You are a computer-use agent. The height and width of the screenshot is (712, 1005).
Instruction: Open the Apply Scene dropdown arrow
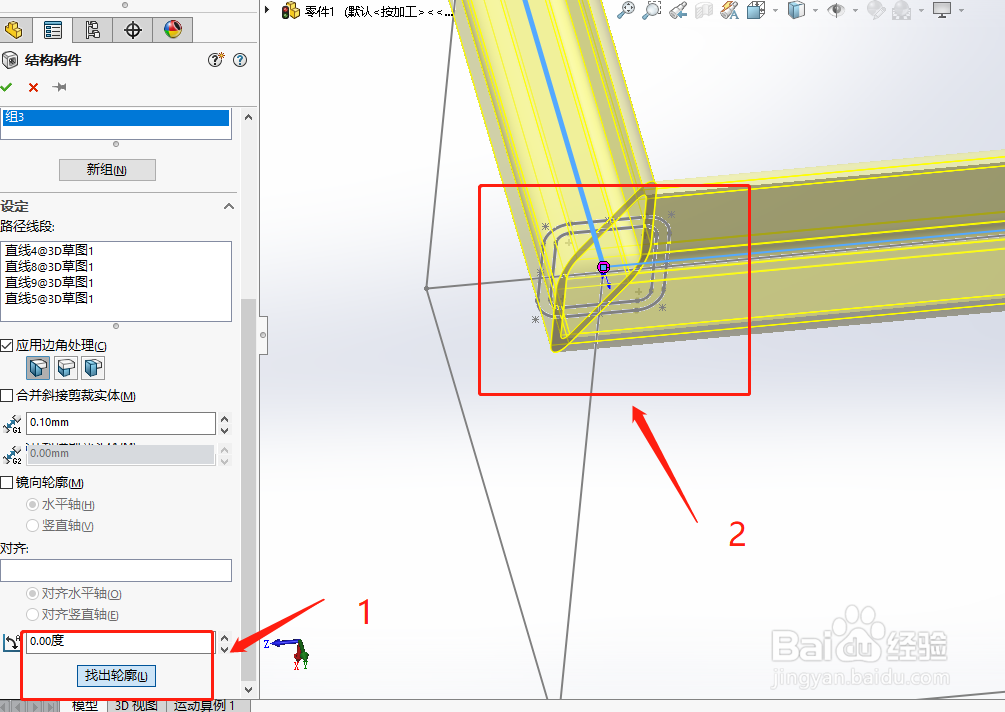921,10
